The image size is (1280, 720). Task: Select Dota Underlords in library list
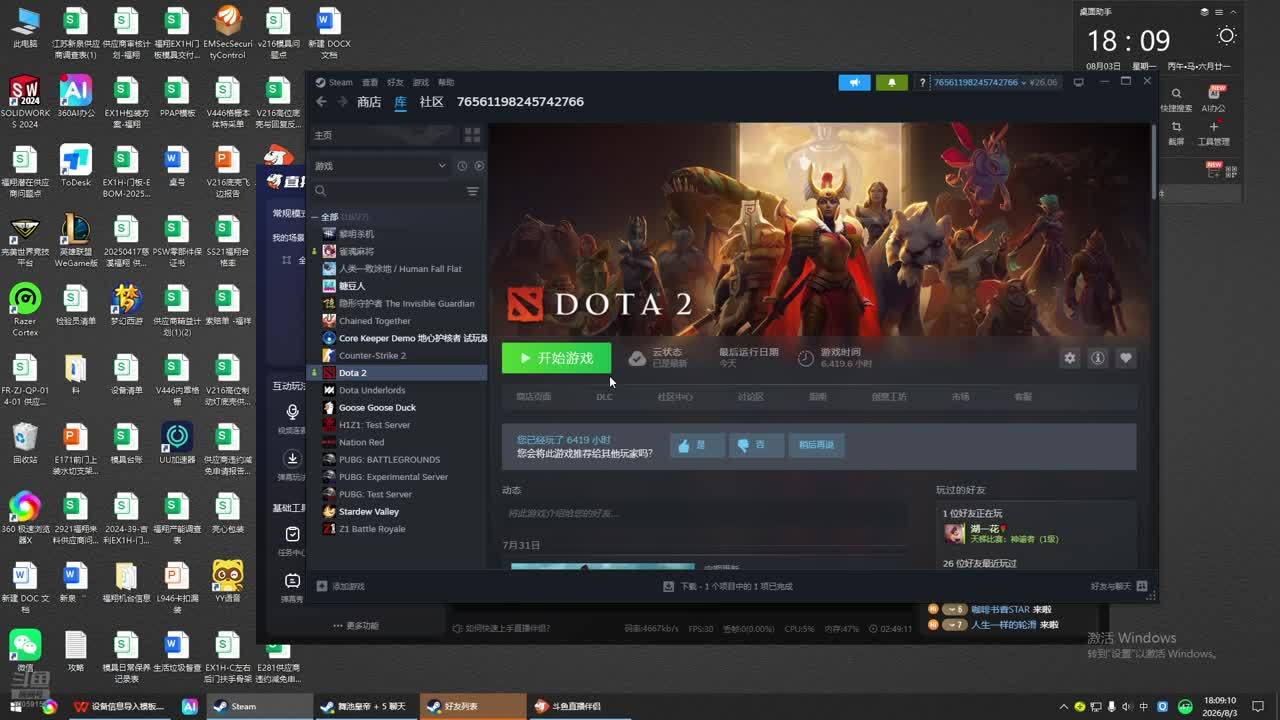tap(399, 390)
